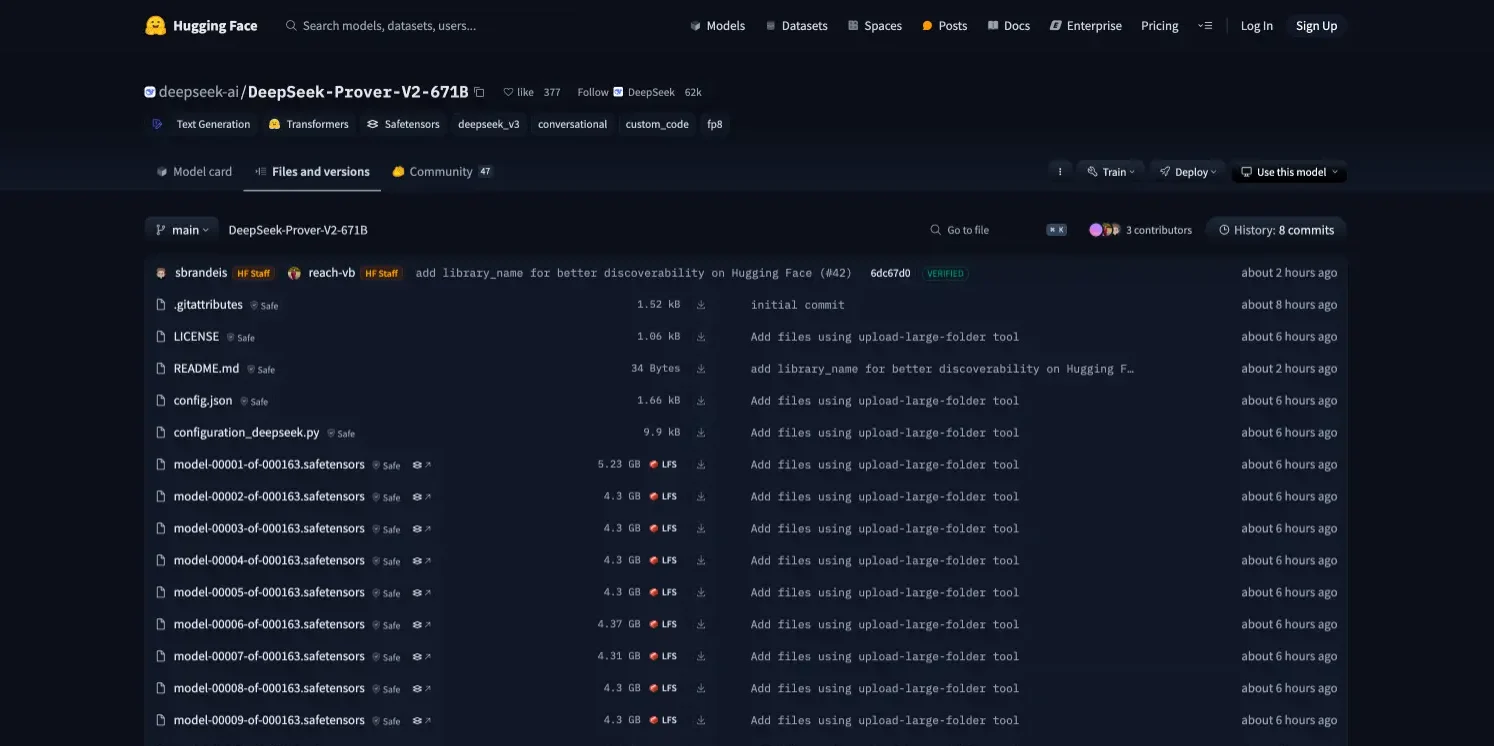The width and height of the screenshot is (1494, 746).
Task: Click the Log In link
Action: point(1256,26)
